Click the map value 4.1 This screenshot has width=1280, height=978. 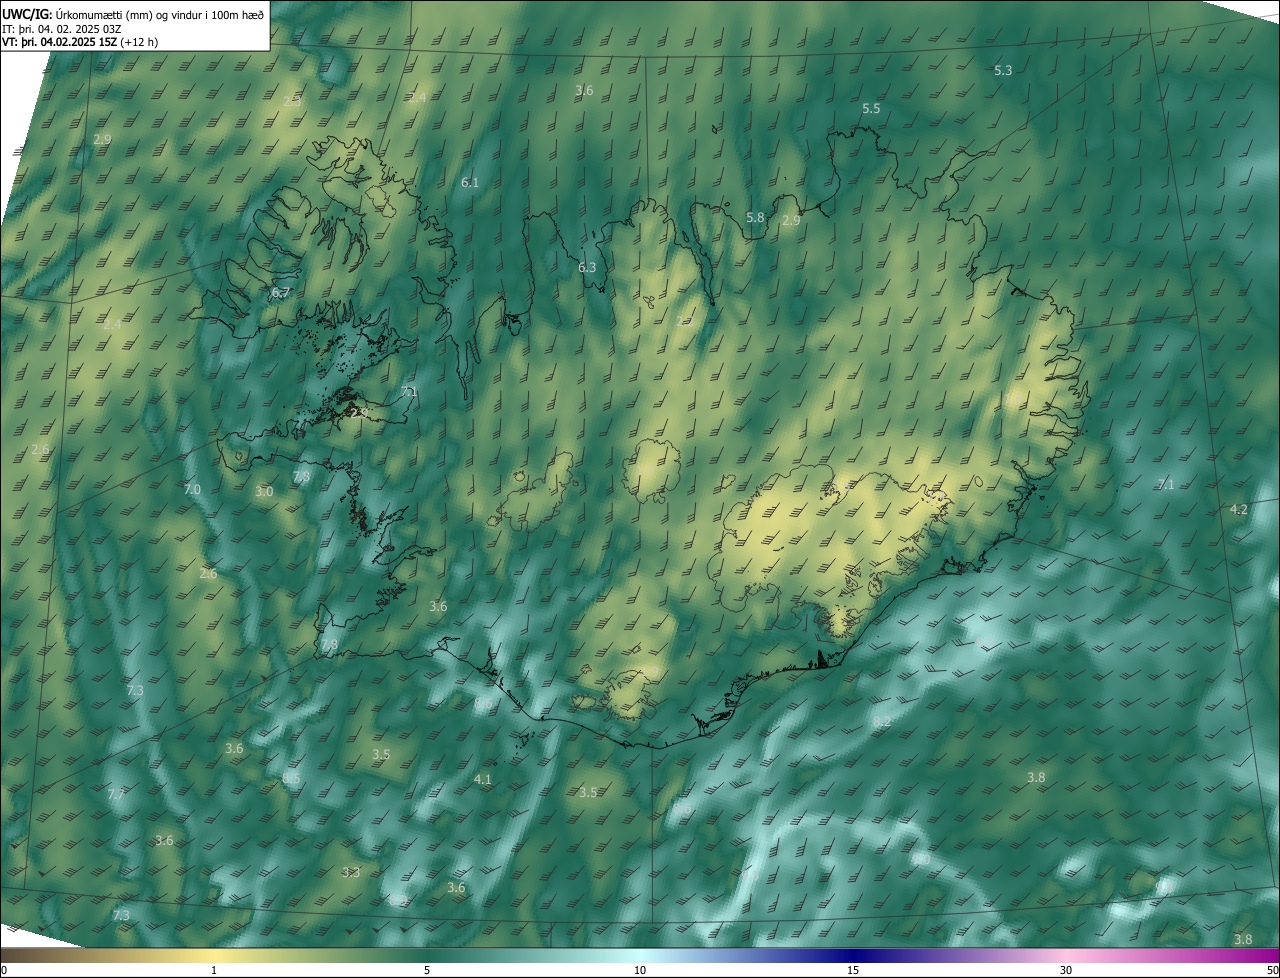click(x=483, y=779)
